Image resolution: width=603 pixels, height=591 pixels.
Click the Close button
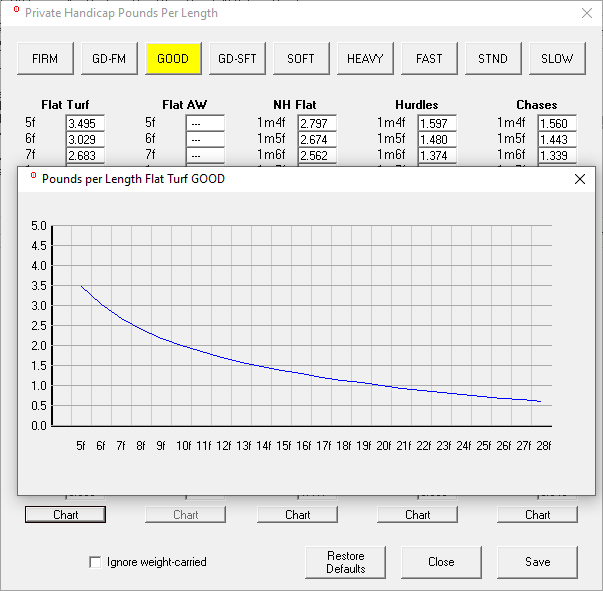(441, 562)
